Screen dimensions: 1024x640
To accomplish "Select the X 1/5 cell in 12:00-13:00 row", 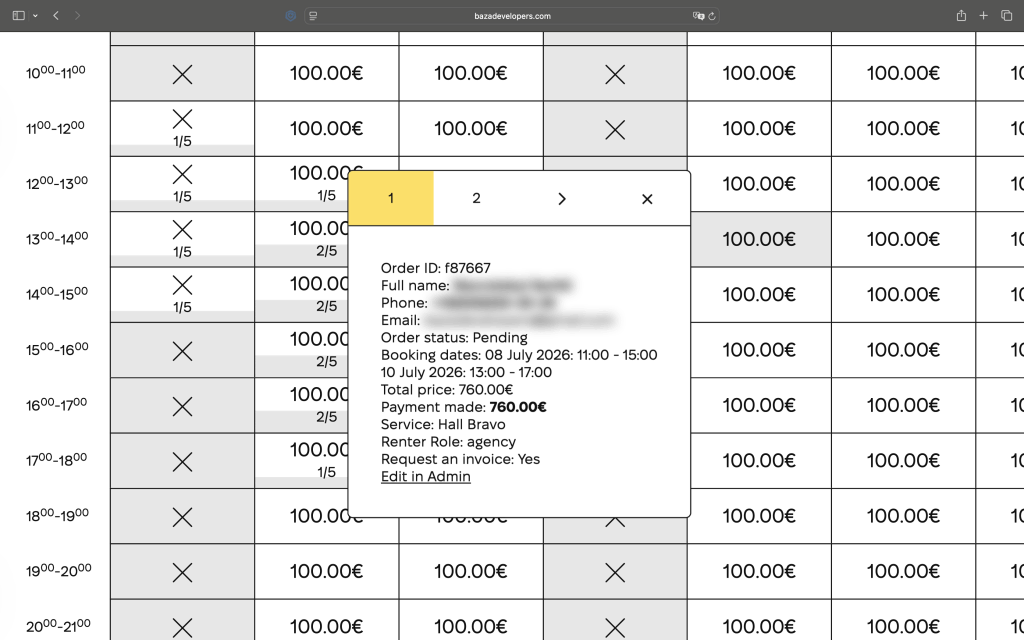I will pos(182,184).
